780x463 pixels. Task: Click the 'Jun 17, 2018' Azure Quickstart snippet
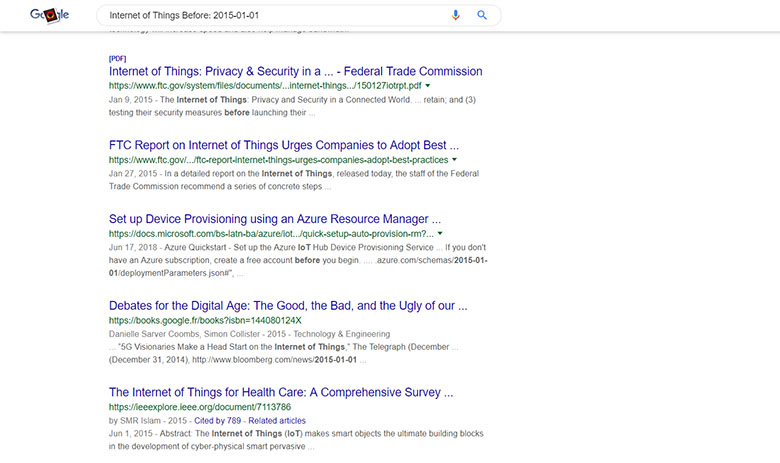pos(297,260)
